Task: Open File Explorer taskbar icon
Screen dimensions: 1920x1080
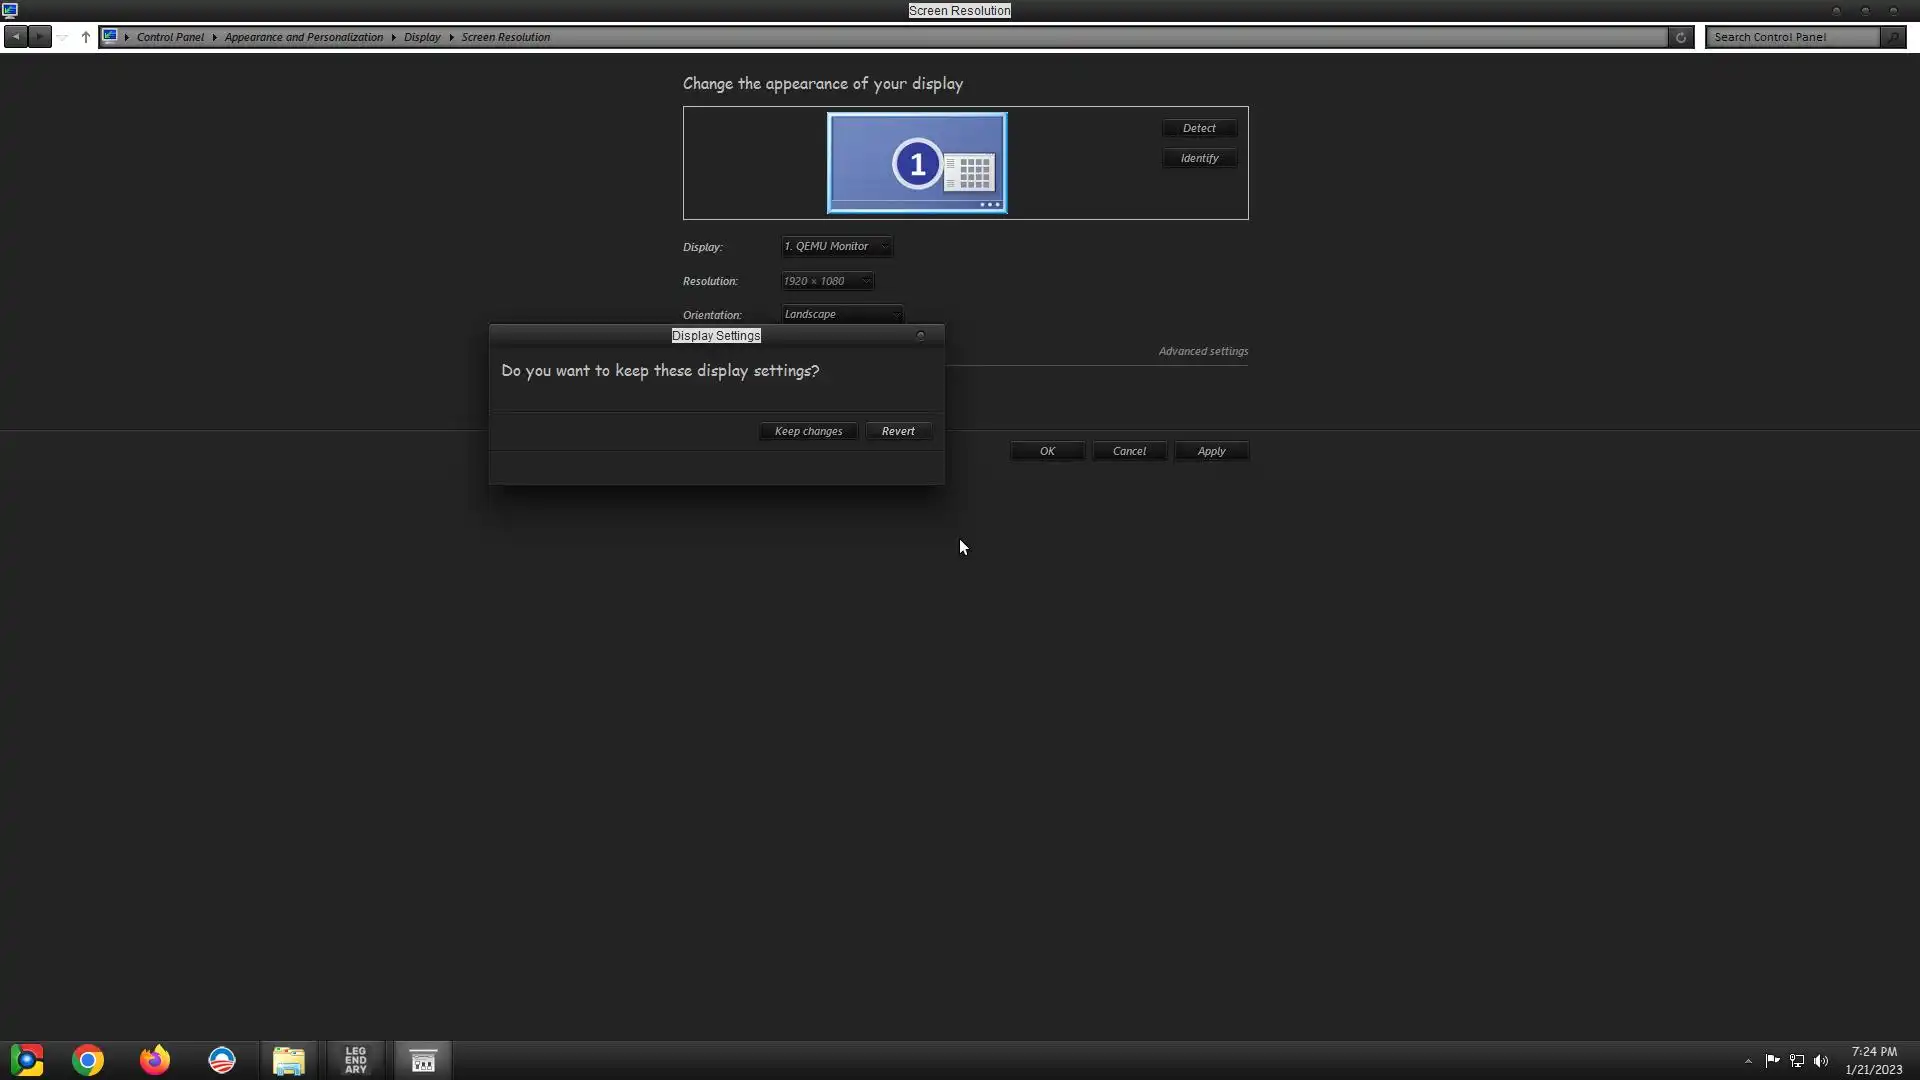Action: point(288,1060)
